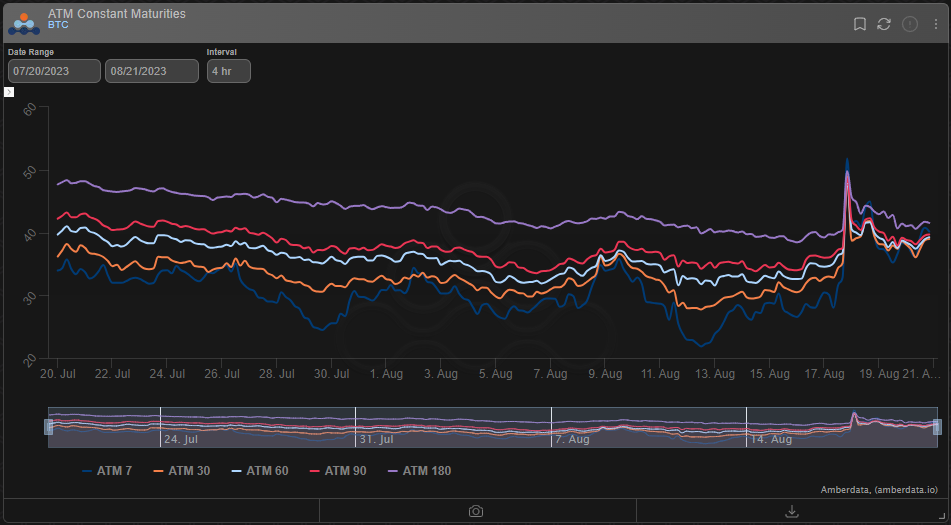
Task: Click the navigator at 31. Jul
Action: 376,439
